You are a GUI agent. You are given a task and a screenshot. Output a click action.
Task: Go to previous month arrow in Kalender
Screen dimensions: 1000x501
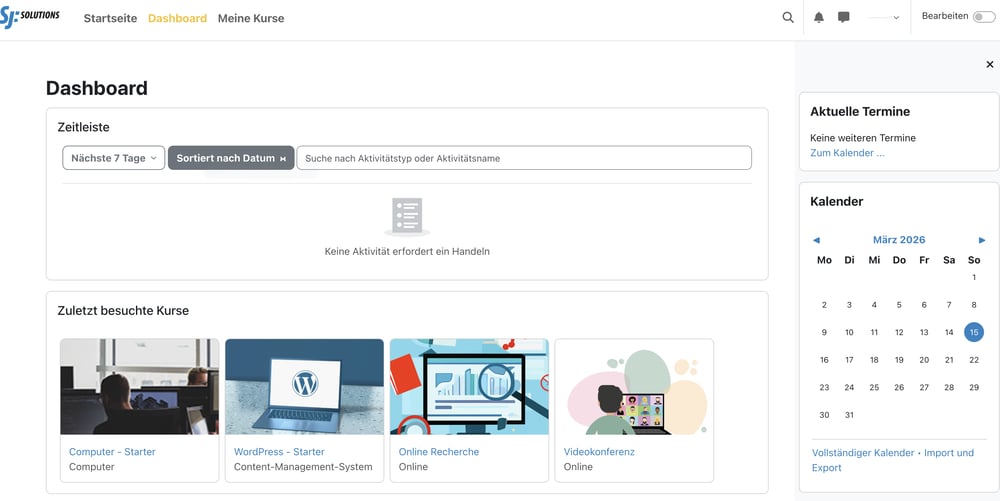[816, 240]
